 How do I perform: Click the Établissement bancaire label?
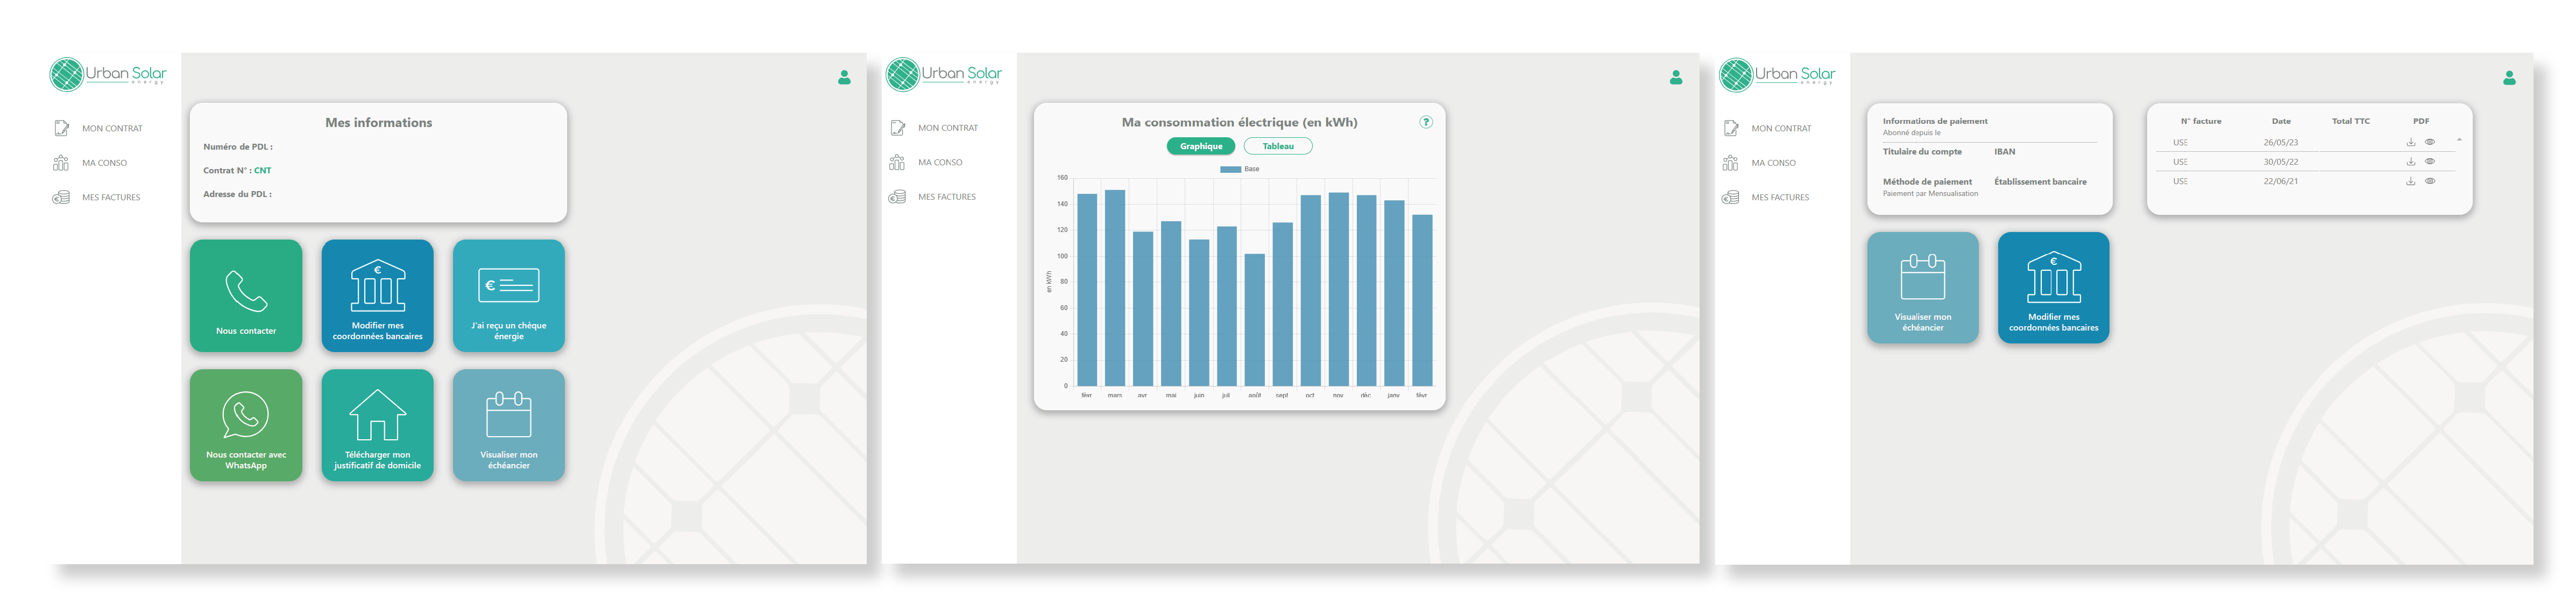pyautogui.click(x=2040, y=181)
